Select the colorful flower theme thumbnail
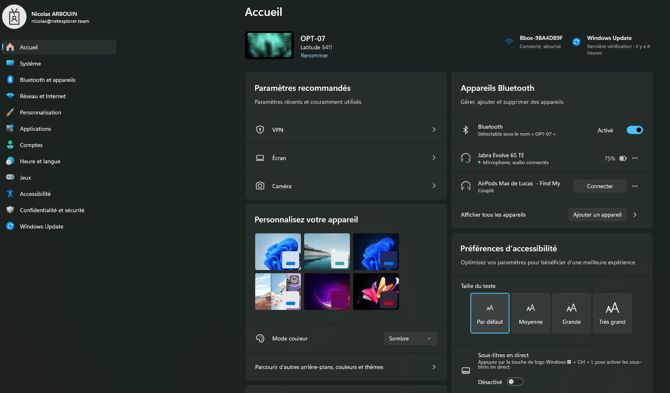 tap(376, 291)
